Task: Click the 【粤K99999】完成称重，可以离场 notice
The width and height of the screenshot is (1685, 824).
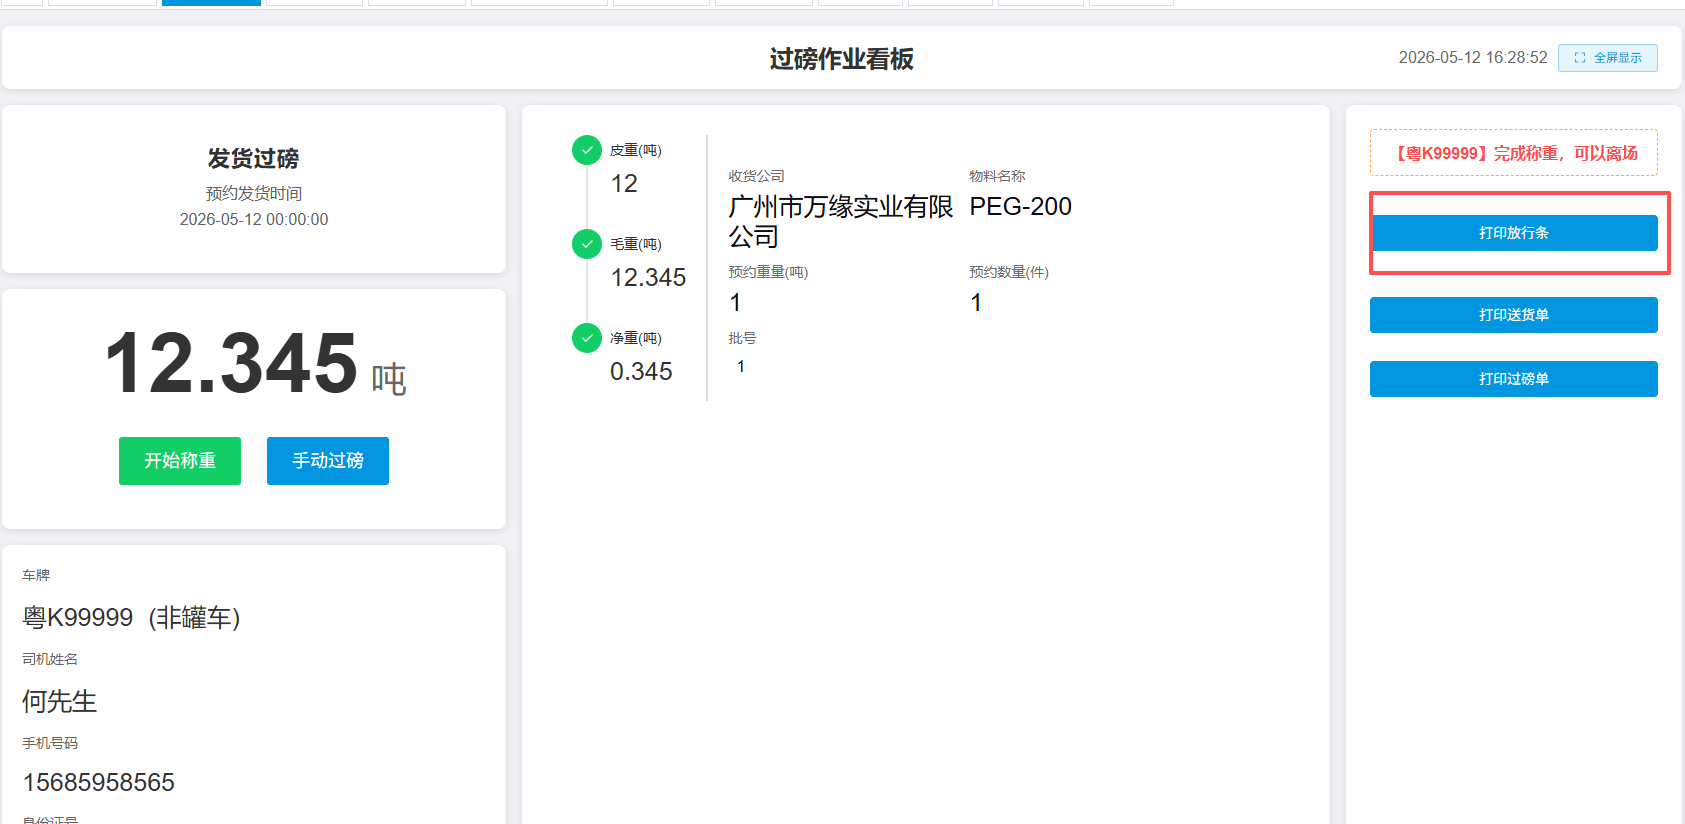Action: (1514, 153)
